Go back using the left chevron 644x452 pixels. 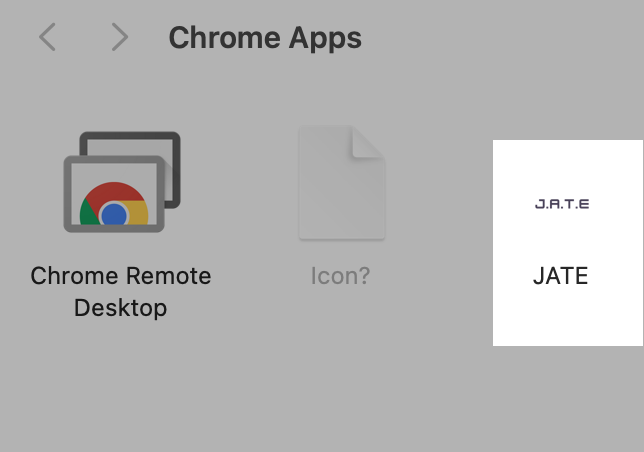(x=47, y=38)
